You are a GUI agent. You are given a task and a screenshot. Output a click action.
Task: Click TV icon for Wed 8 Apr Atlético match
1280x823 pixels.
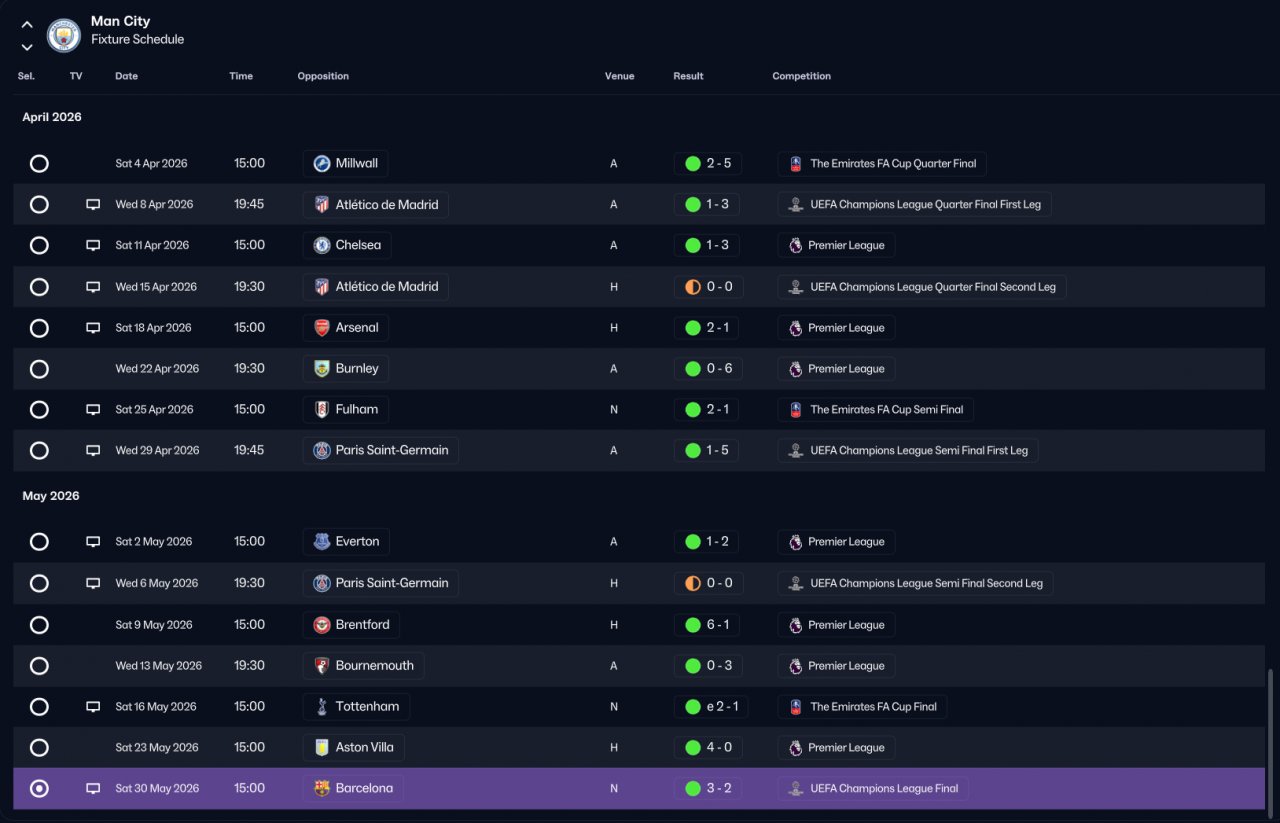tap(93, 205)
